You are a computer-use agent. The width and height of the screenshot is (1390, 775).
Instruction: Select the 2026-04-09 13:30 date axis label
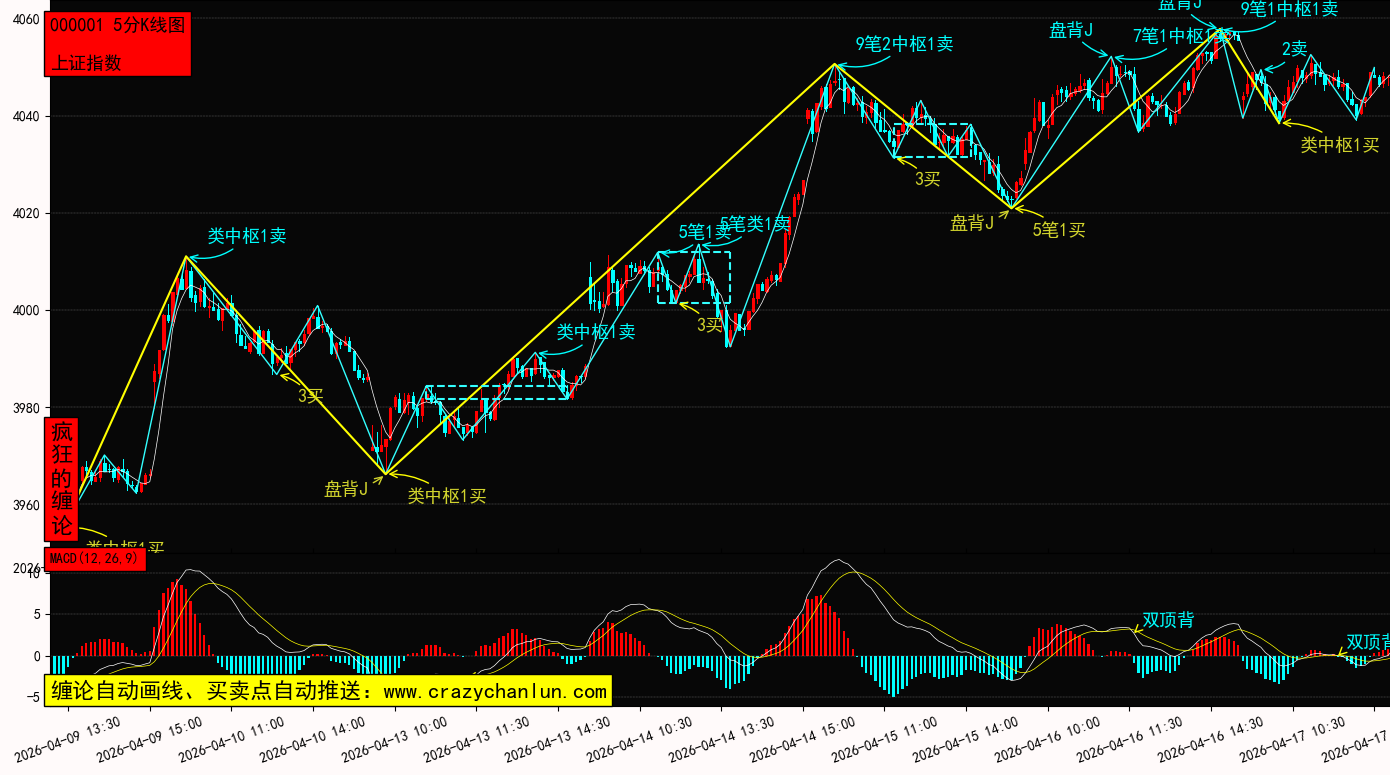pyautogui.click(x=69, y=738)
